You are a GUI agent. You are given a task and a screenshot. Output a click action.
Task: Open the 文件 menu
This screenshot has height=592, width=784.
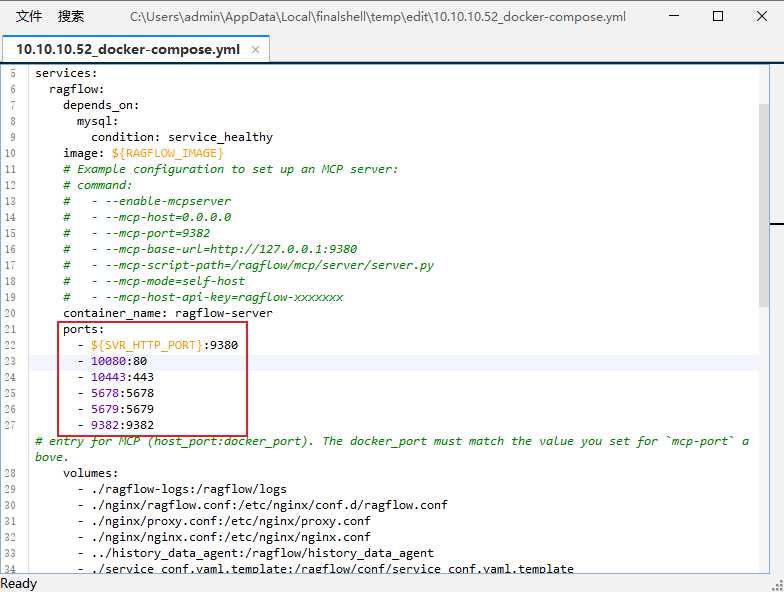click(28, 16)
